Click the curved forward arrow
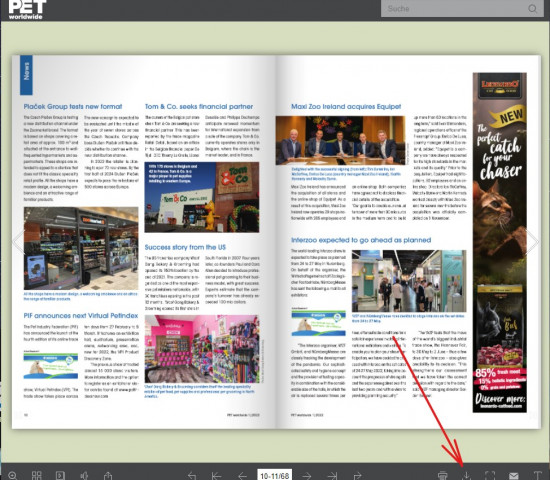550x480 pixels. pos(358,476)
